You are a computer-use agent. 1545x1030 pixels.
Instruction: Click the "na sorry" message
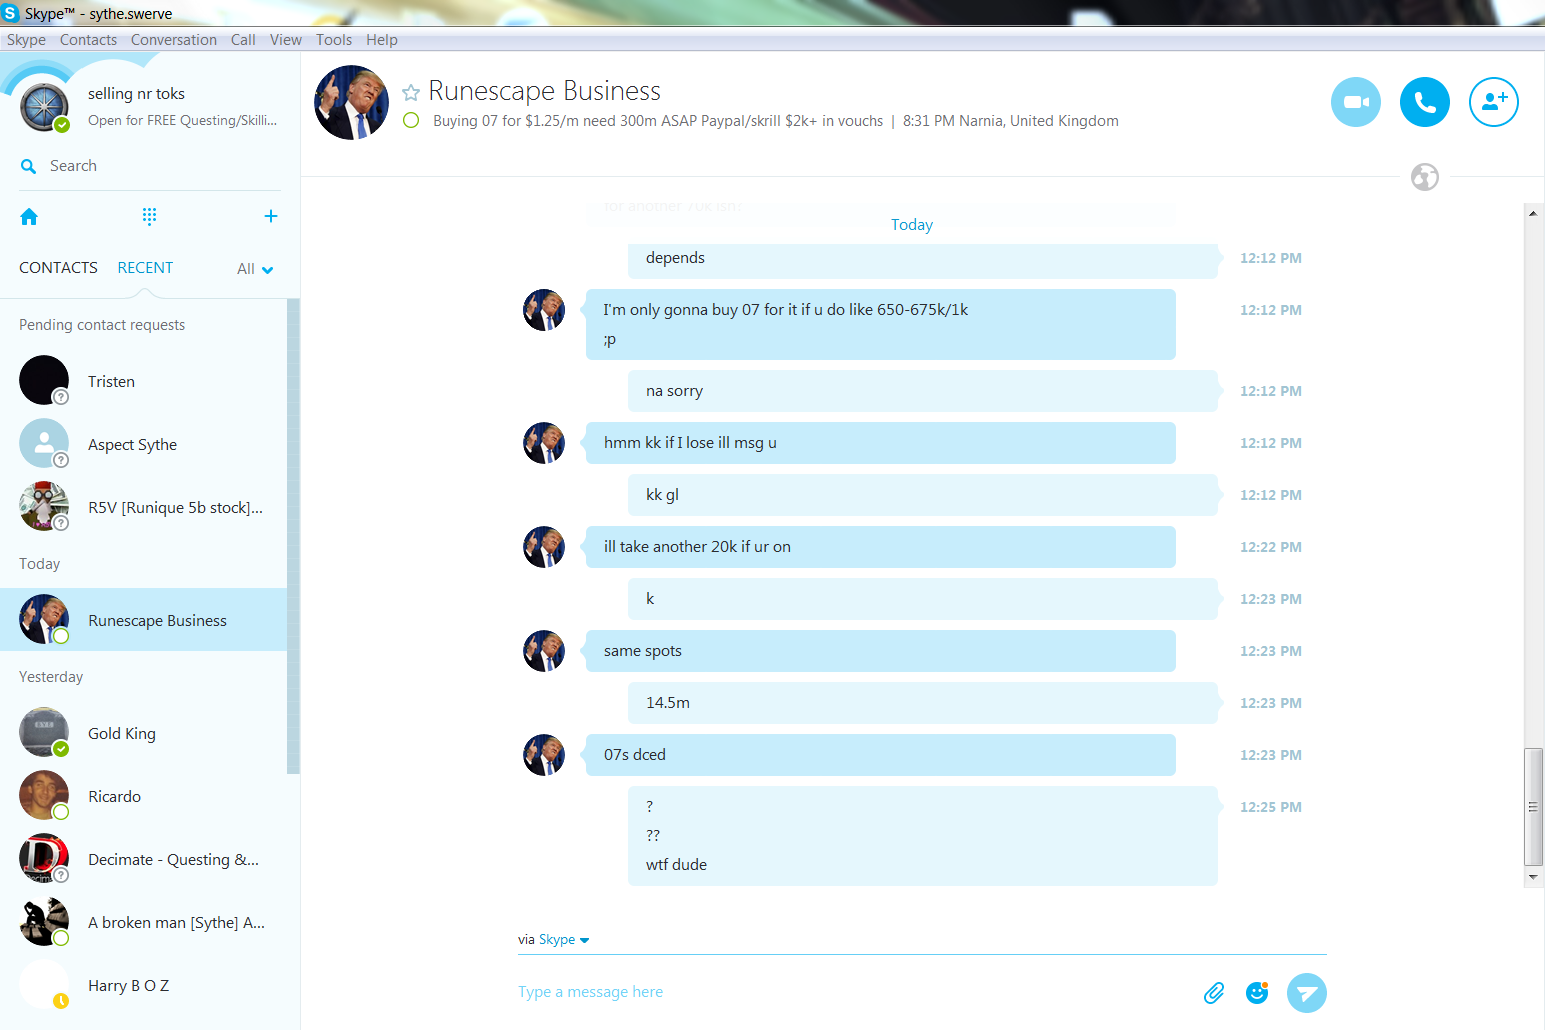coord(923,391)
